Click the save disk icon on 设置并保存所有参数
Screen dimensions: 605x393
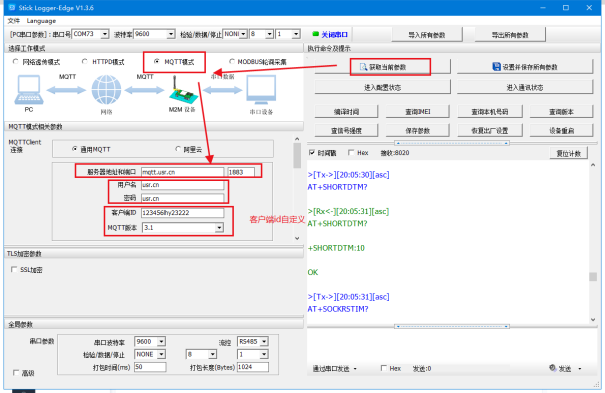pos(497,67)
